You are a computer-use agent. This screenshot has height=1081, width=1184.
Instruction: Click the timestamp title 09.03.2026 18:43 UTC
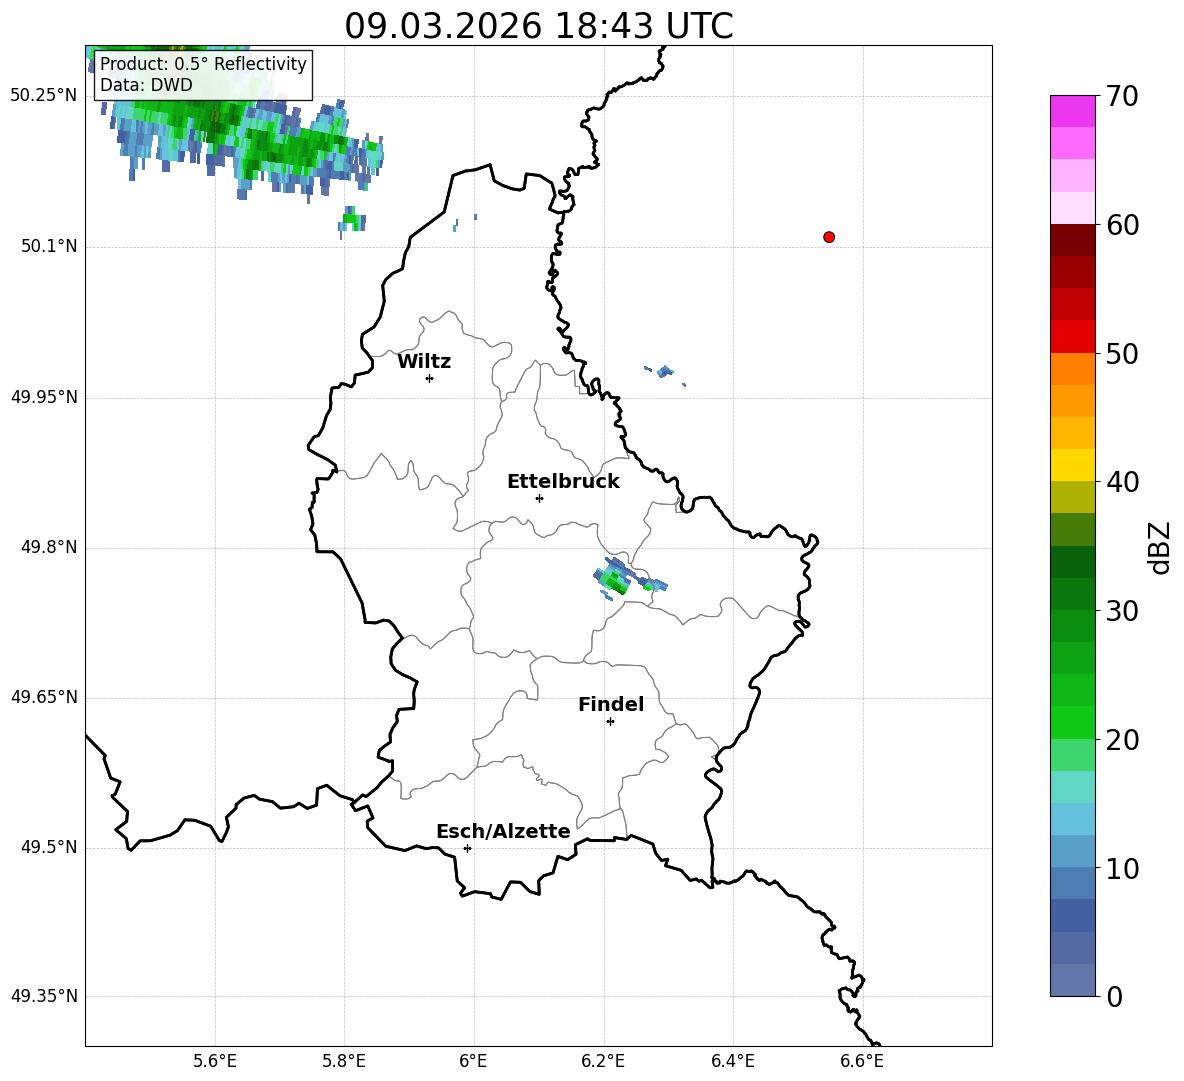(539, 26)
